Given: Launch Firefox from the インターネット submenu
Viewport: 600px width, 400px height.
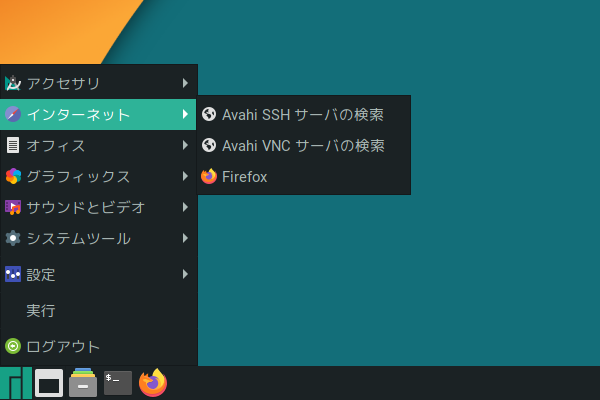Looking at the screenshot, I should coord(304,176).
